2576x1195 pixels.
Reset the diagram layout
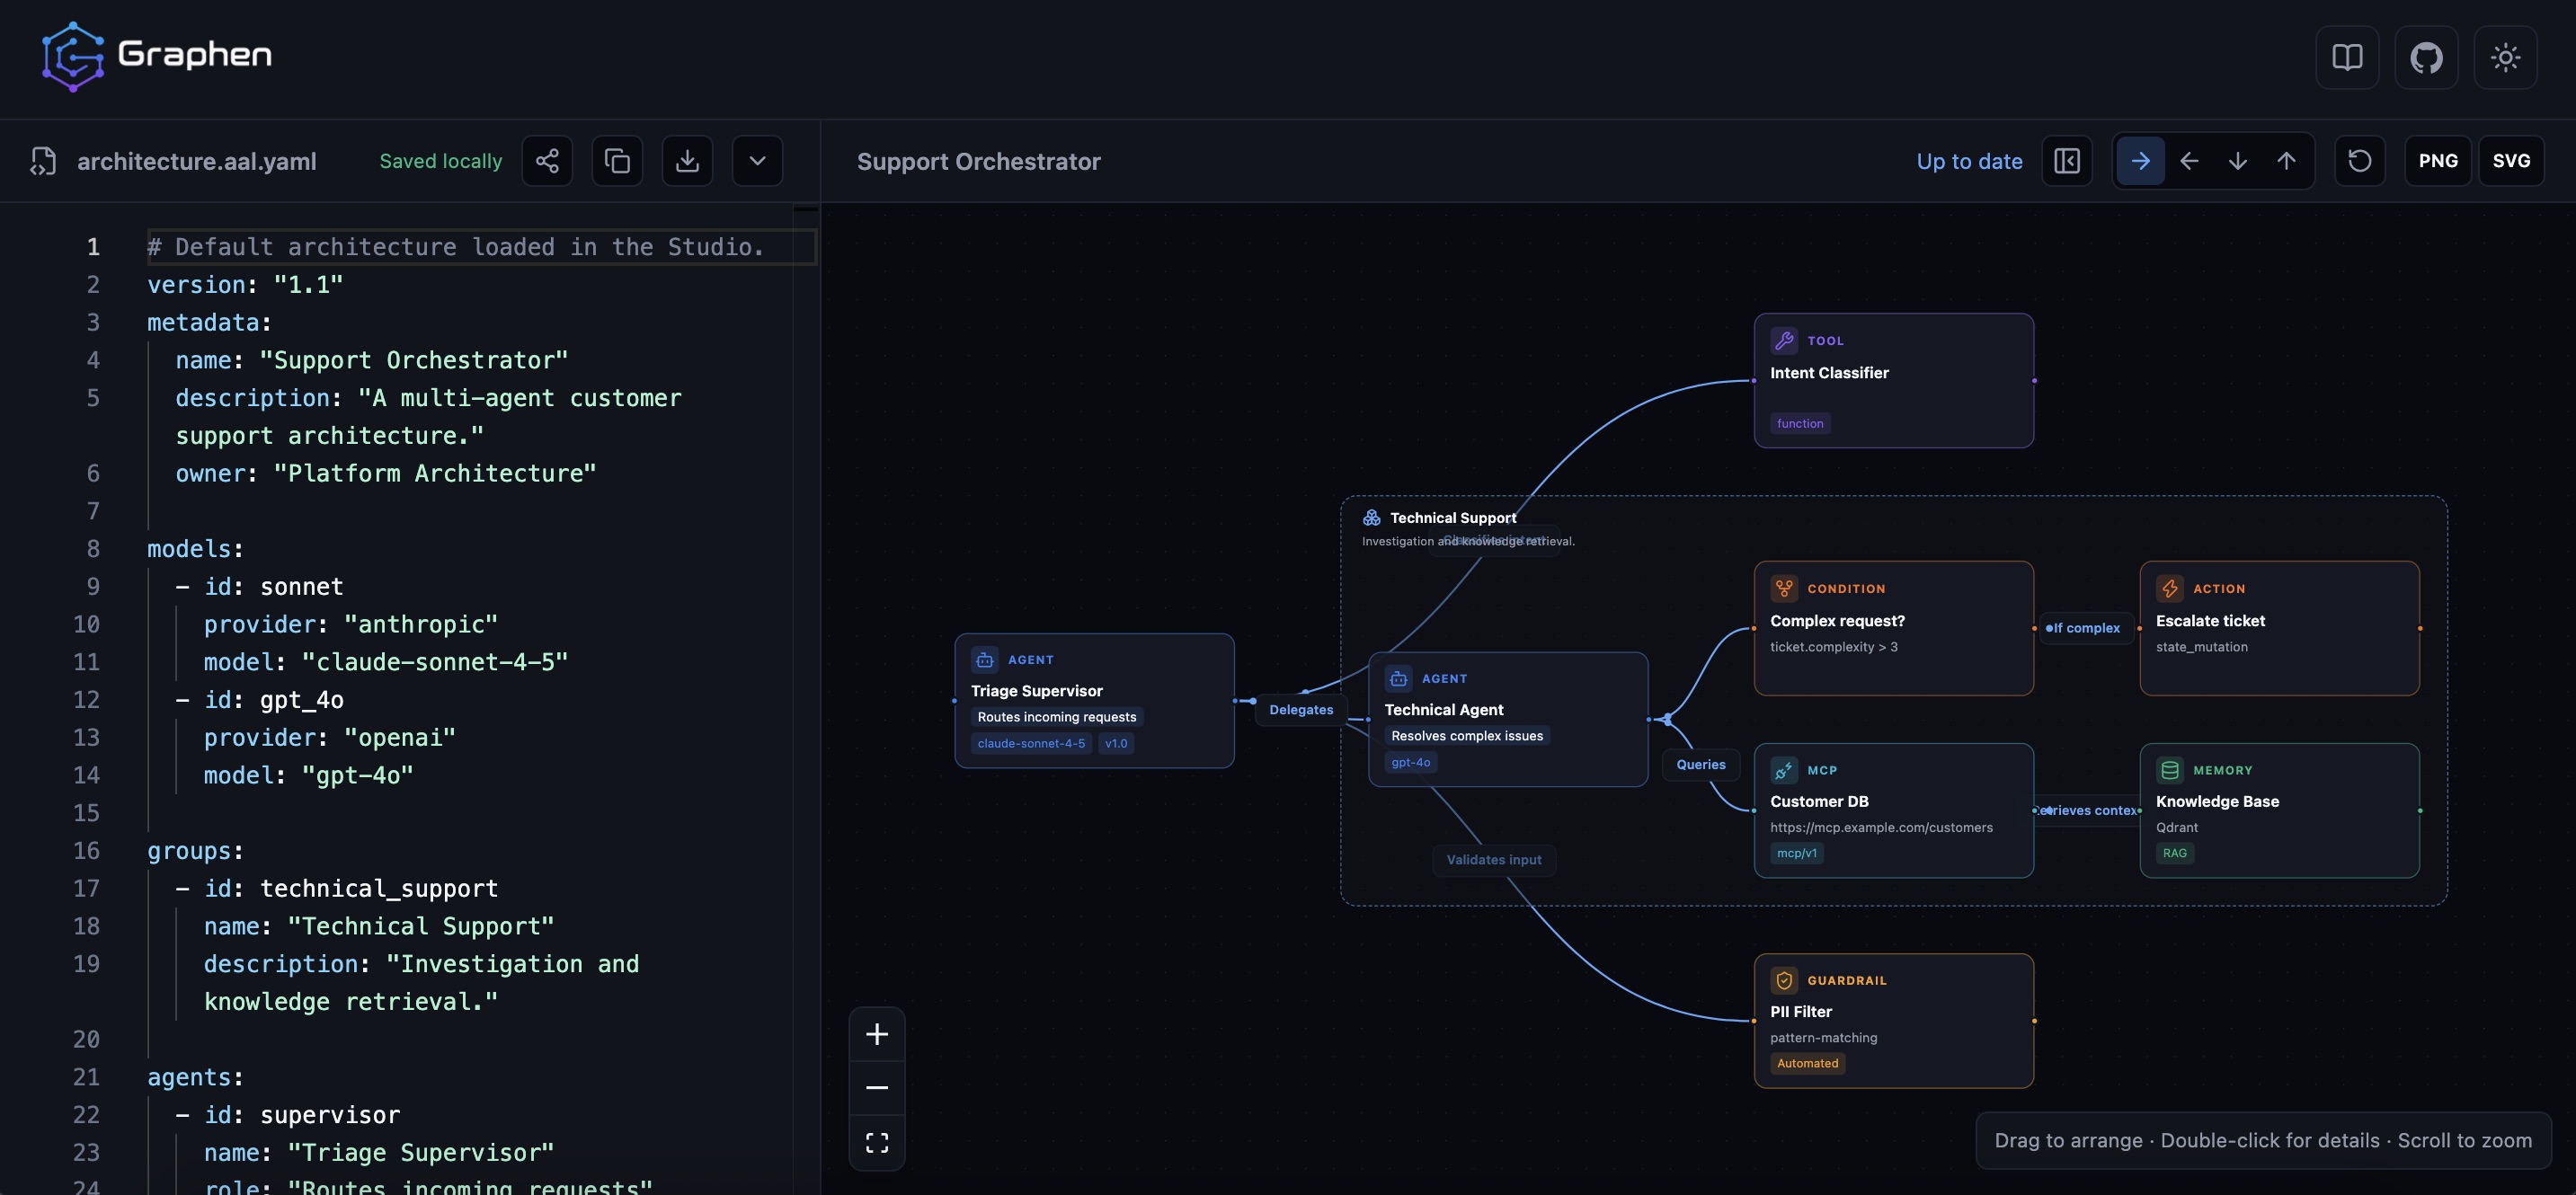tap(2360, 161)
